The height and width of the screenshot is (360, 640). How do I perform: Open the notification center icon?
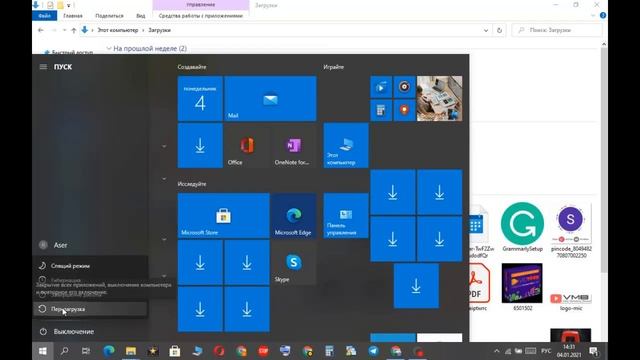pos(594,351)
